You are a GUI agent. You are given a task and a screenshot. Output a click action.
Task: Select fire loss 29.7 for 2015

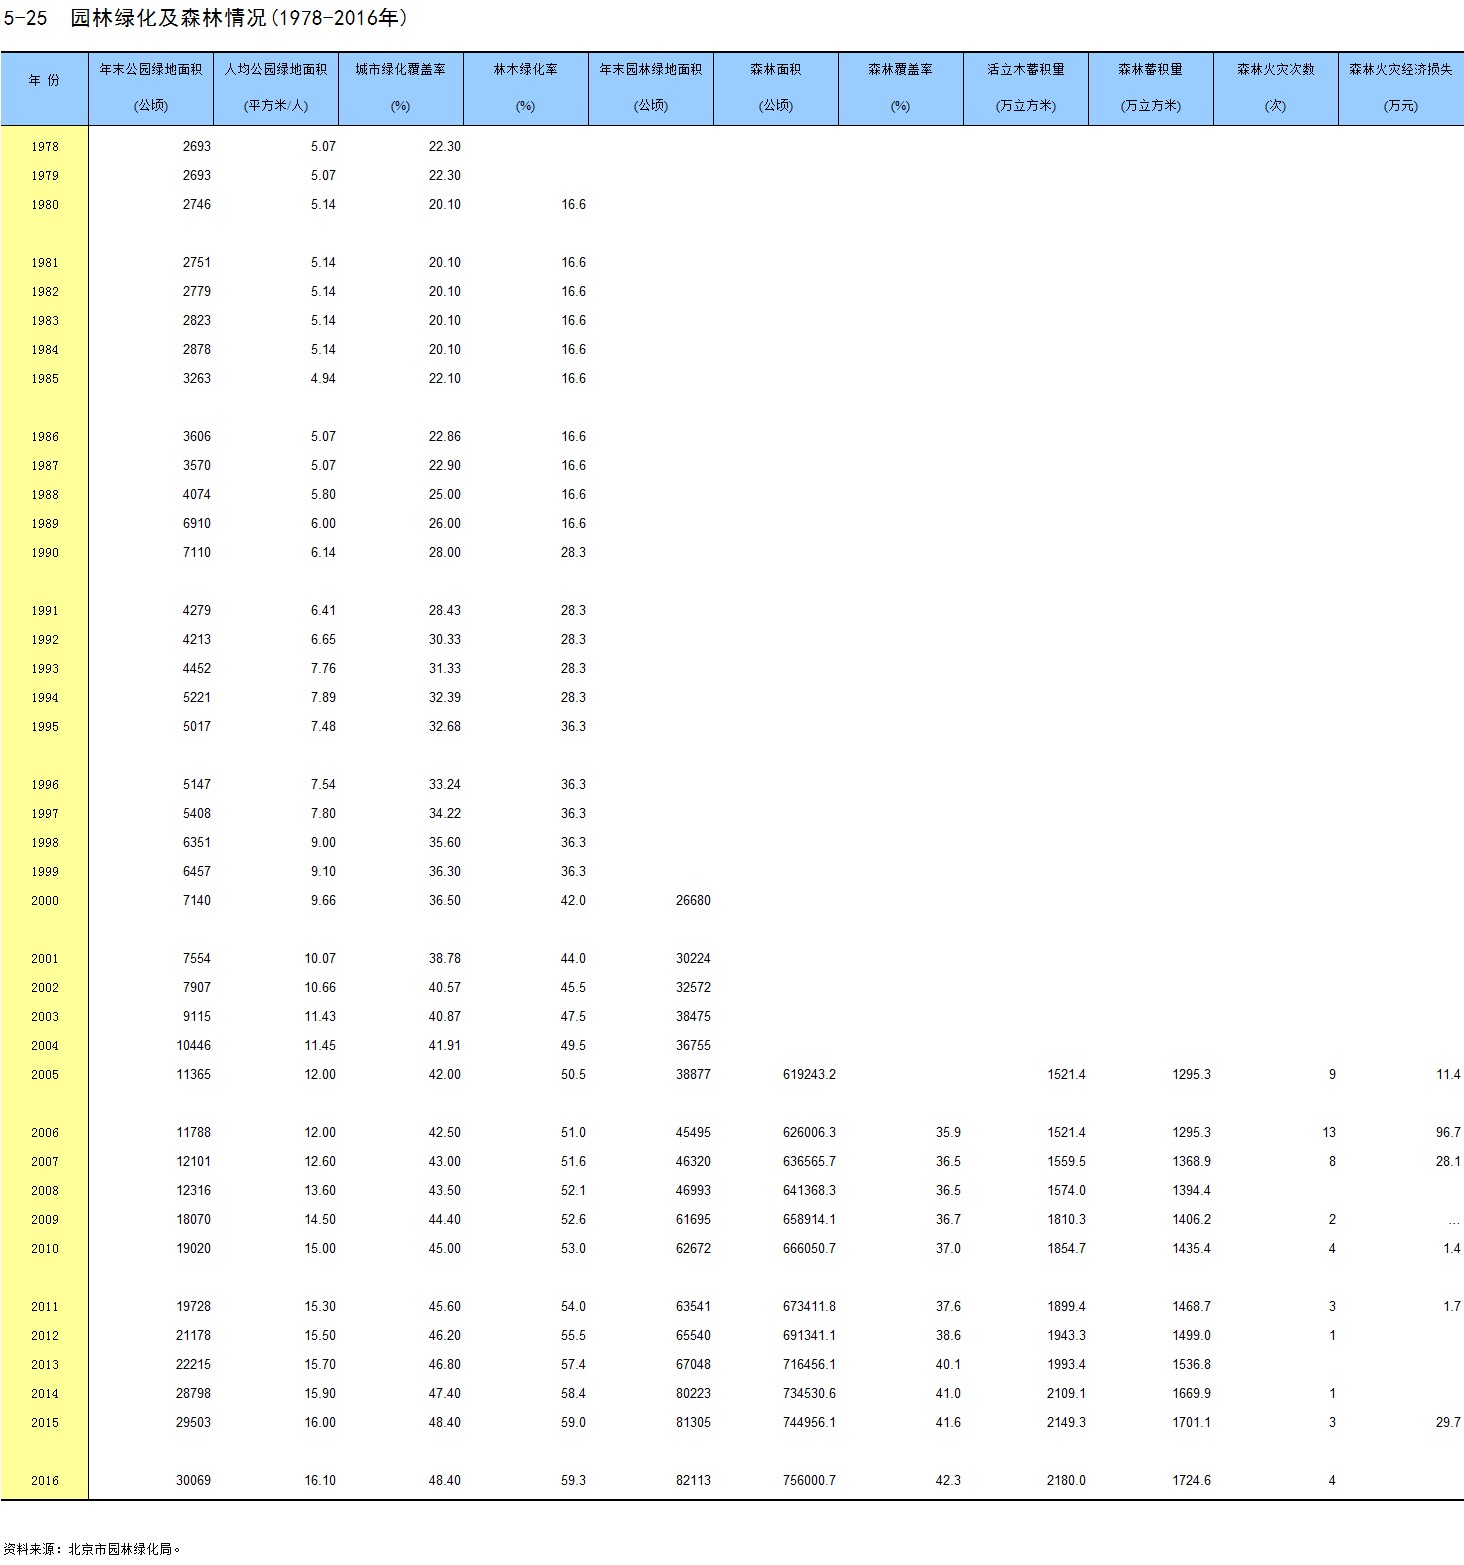point(1448,1422)
